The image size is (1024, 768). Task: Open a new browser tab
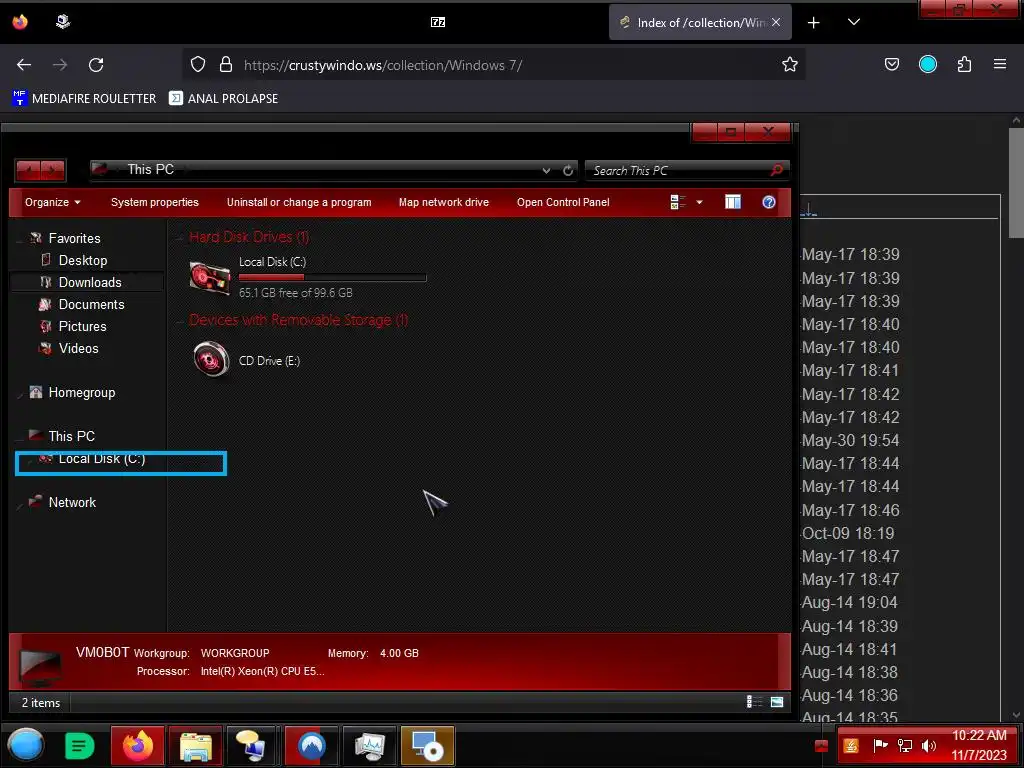[813, 23]
